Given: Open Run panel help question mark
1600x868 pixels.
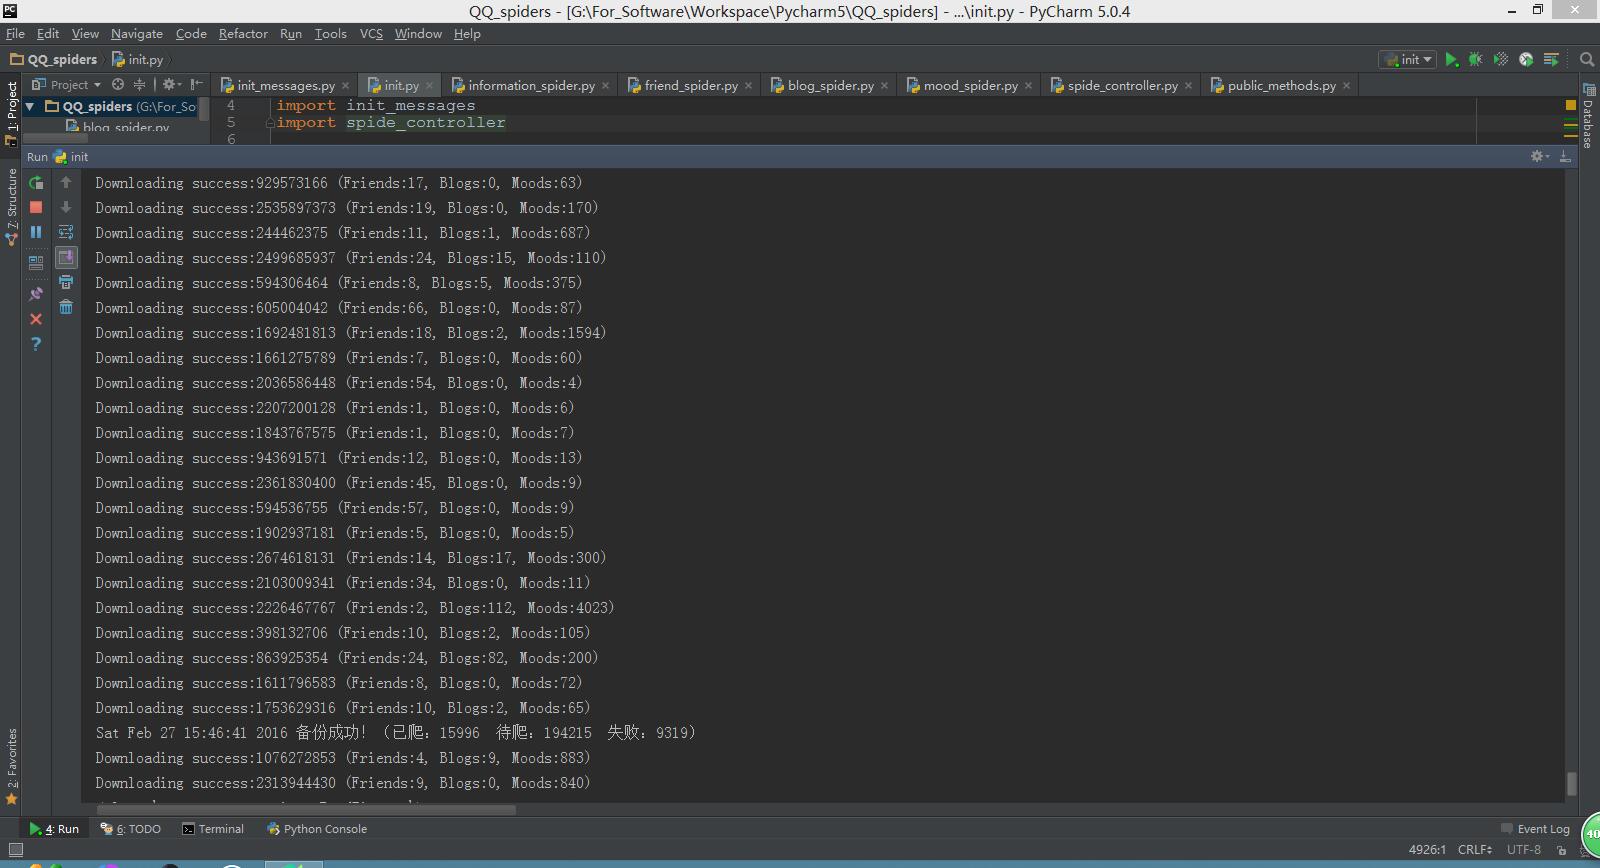Looking at the screenshot, I should coord(36,344).
